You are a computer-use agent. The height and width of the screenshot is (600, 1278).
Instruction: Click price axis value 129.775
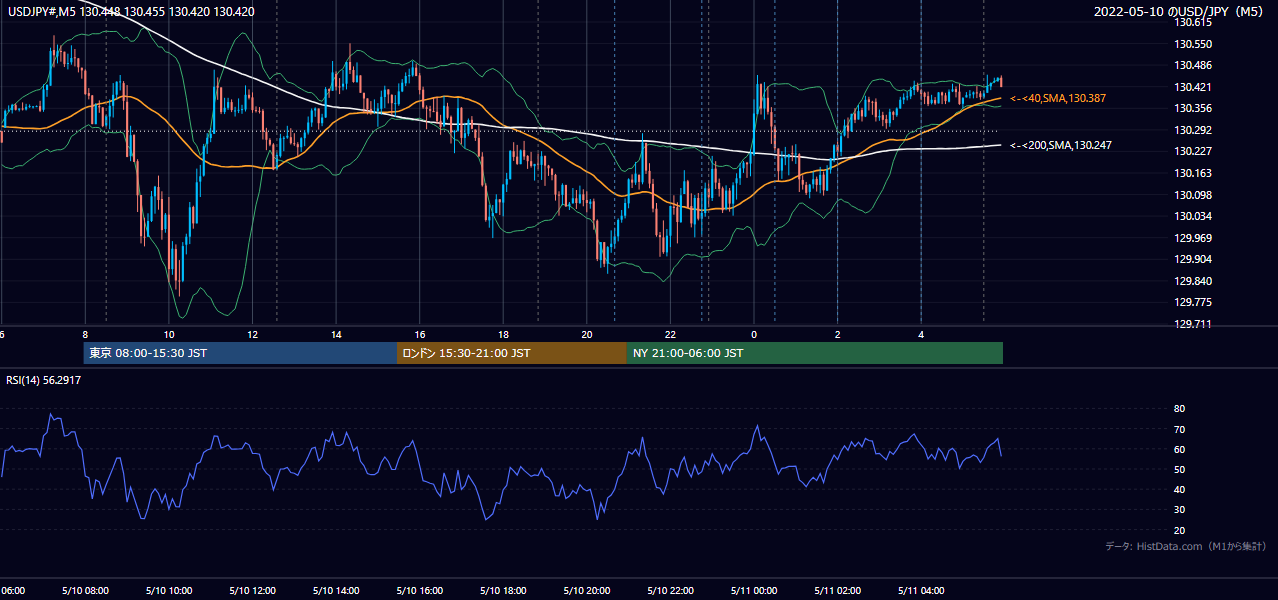1195,302
